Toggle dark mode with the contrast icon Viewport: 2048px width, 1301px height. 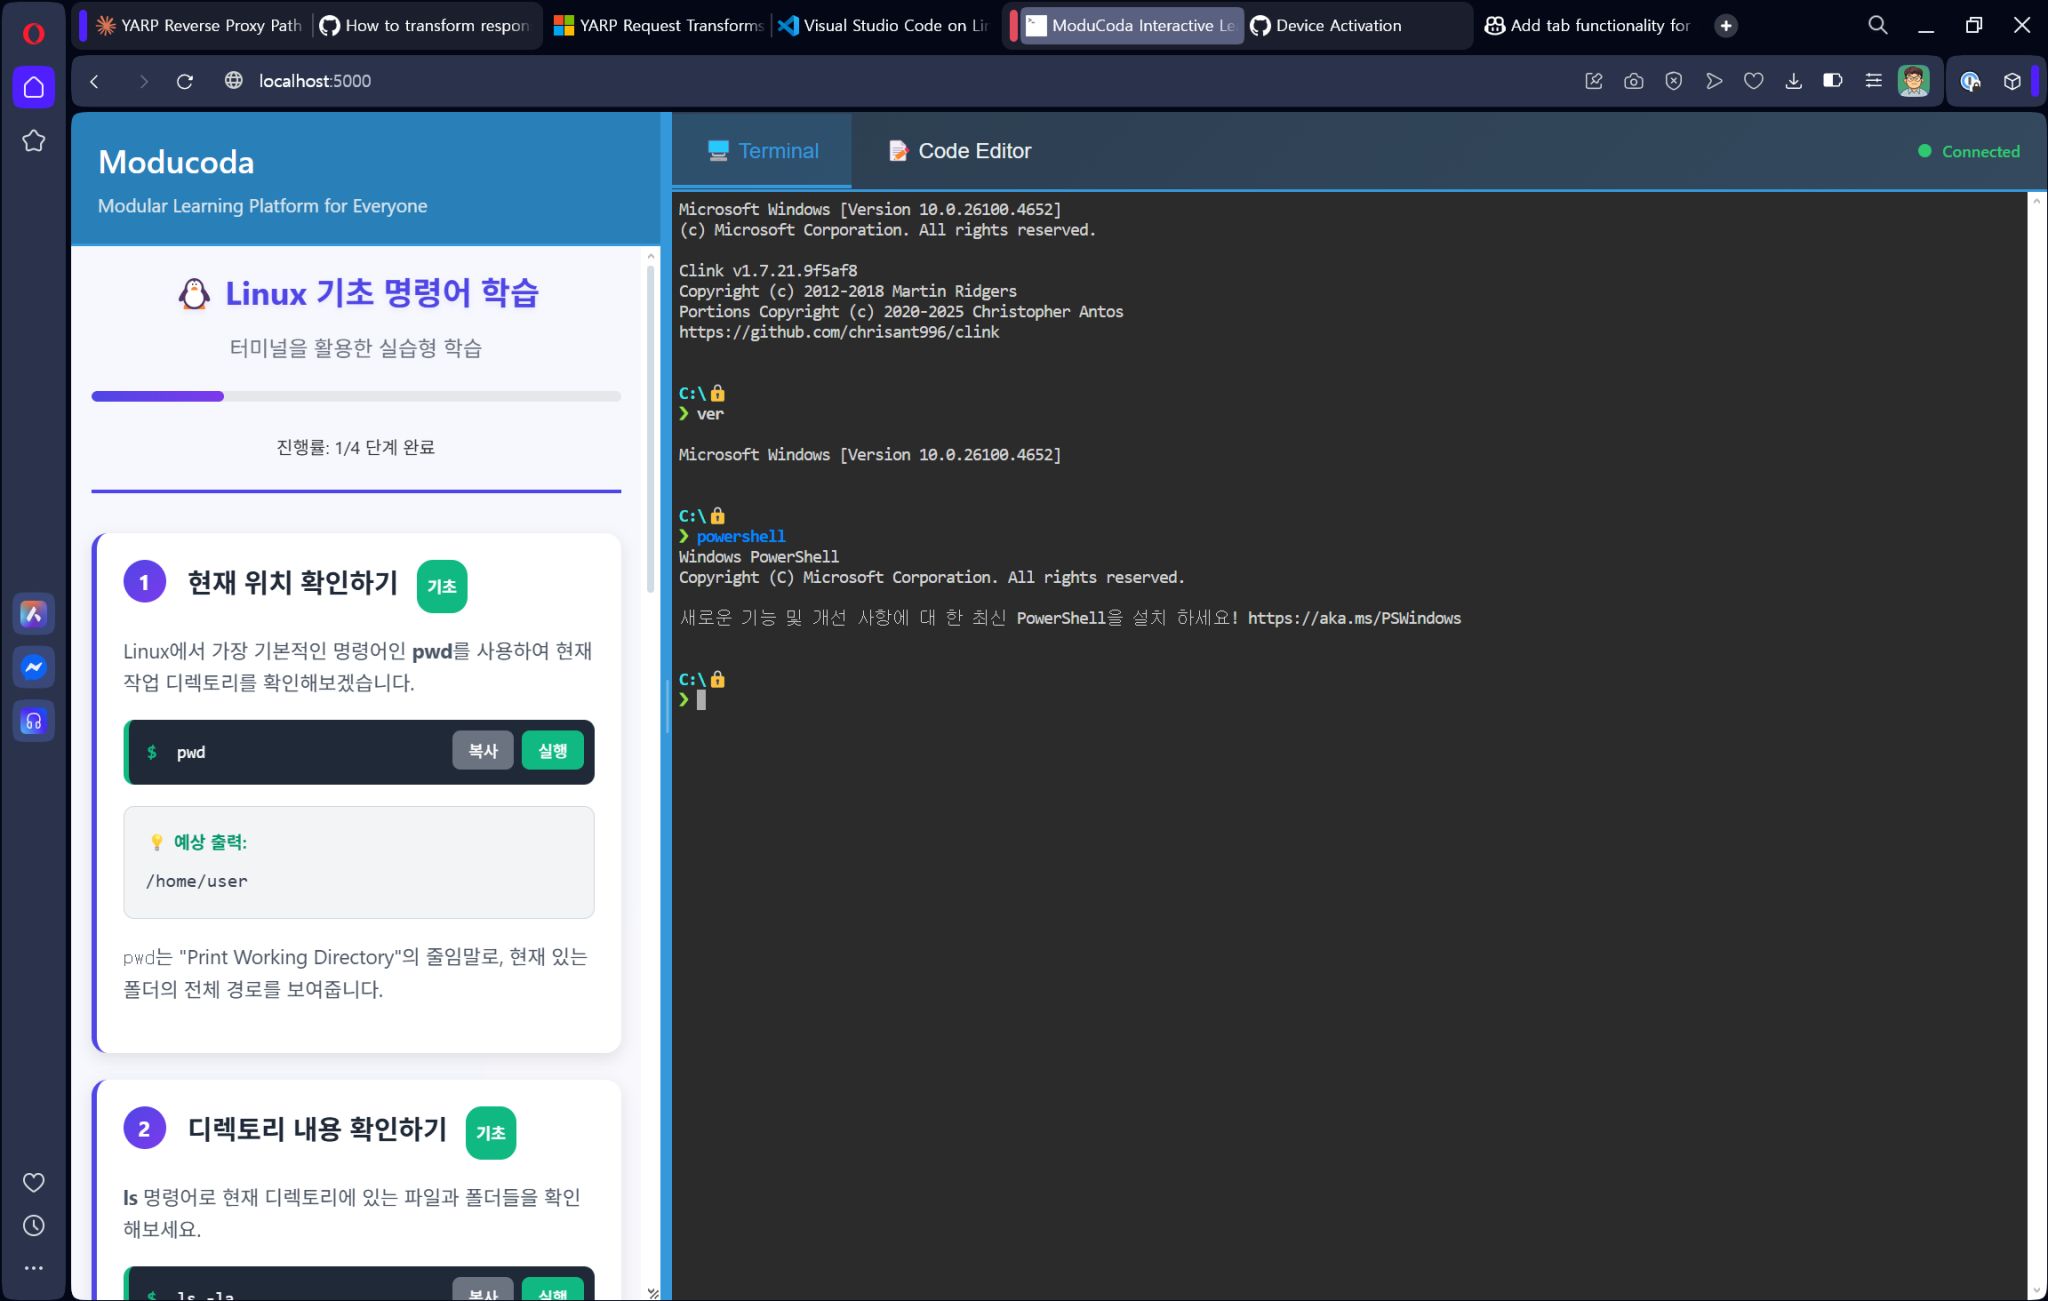coord(1833,81)
